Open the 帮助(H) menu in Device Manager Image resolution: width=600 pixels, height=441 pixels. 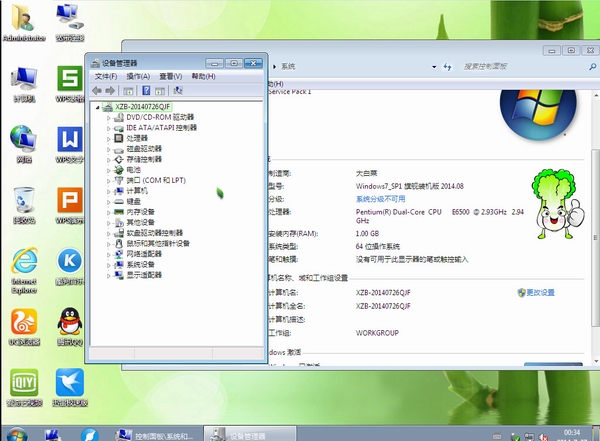tap(204, 77)
